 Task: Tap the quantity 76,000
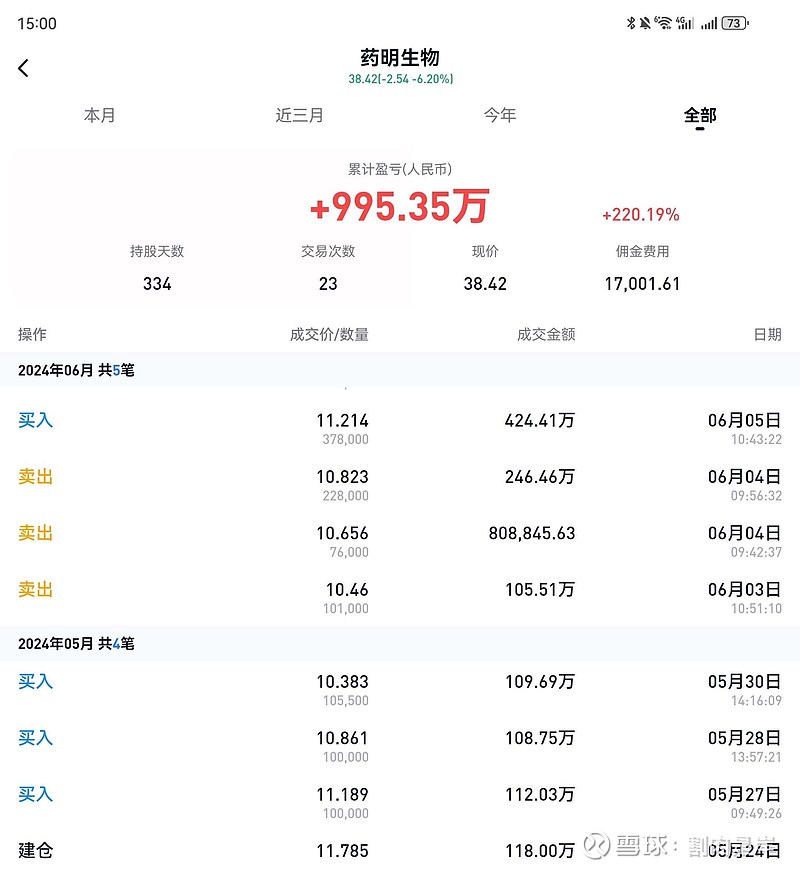pyautogui.click(x=349, y=552)
